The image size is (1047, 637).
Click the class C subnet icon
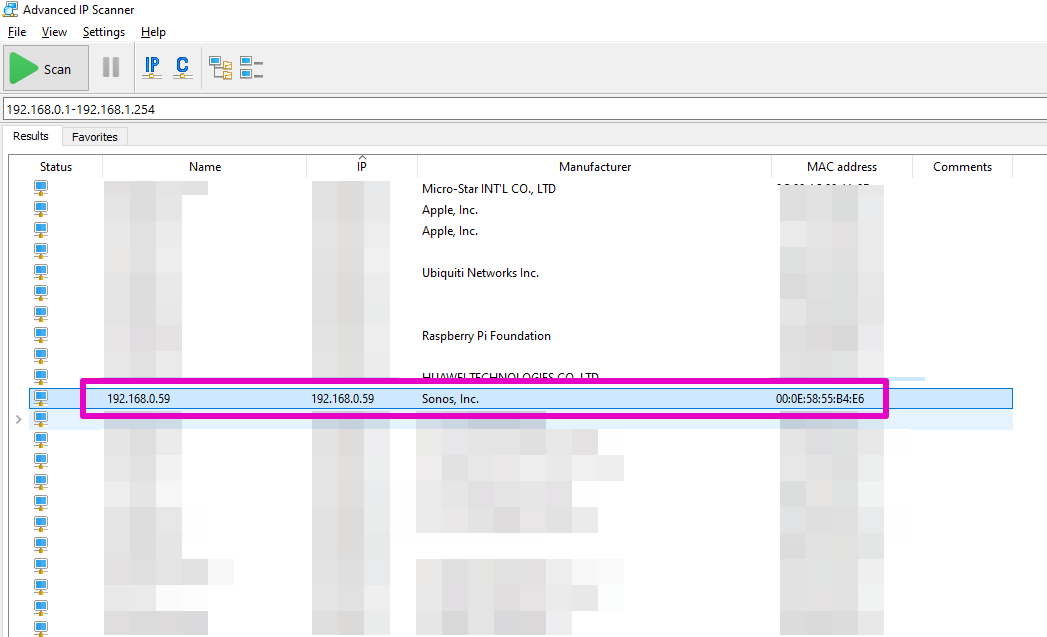click(182, 68)
